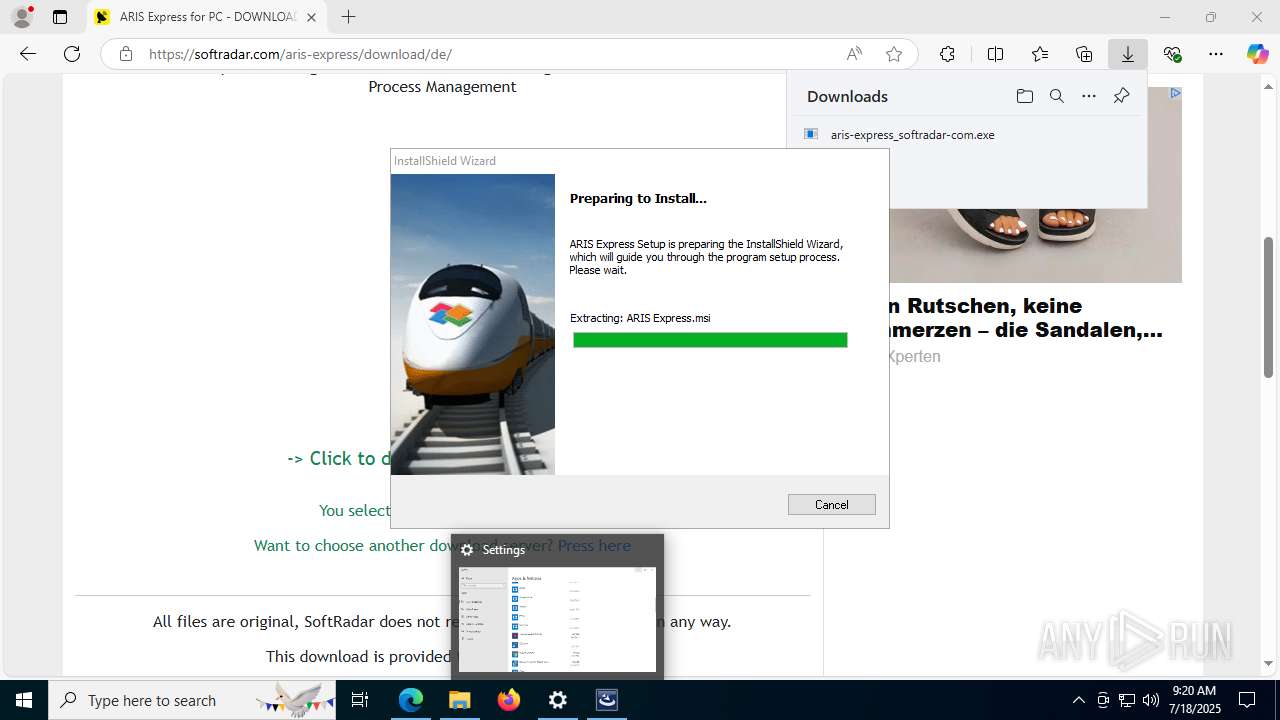Click the 'Press here' server link
This screenshot has width=1280, height=720.
tap(594, 545)
